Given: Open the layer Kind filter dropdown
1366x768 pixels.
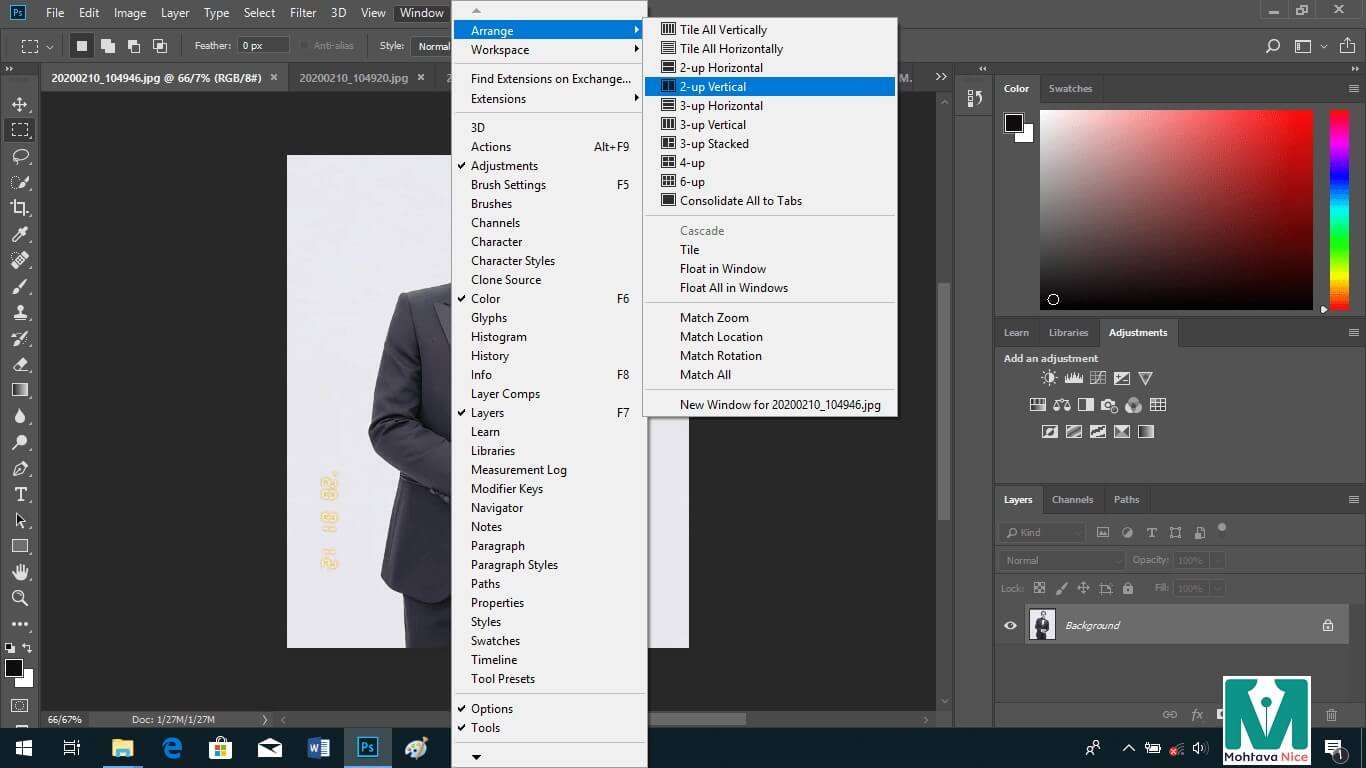Looking at the screenshot, I should [1042, 533].
